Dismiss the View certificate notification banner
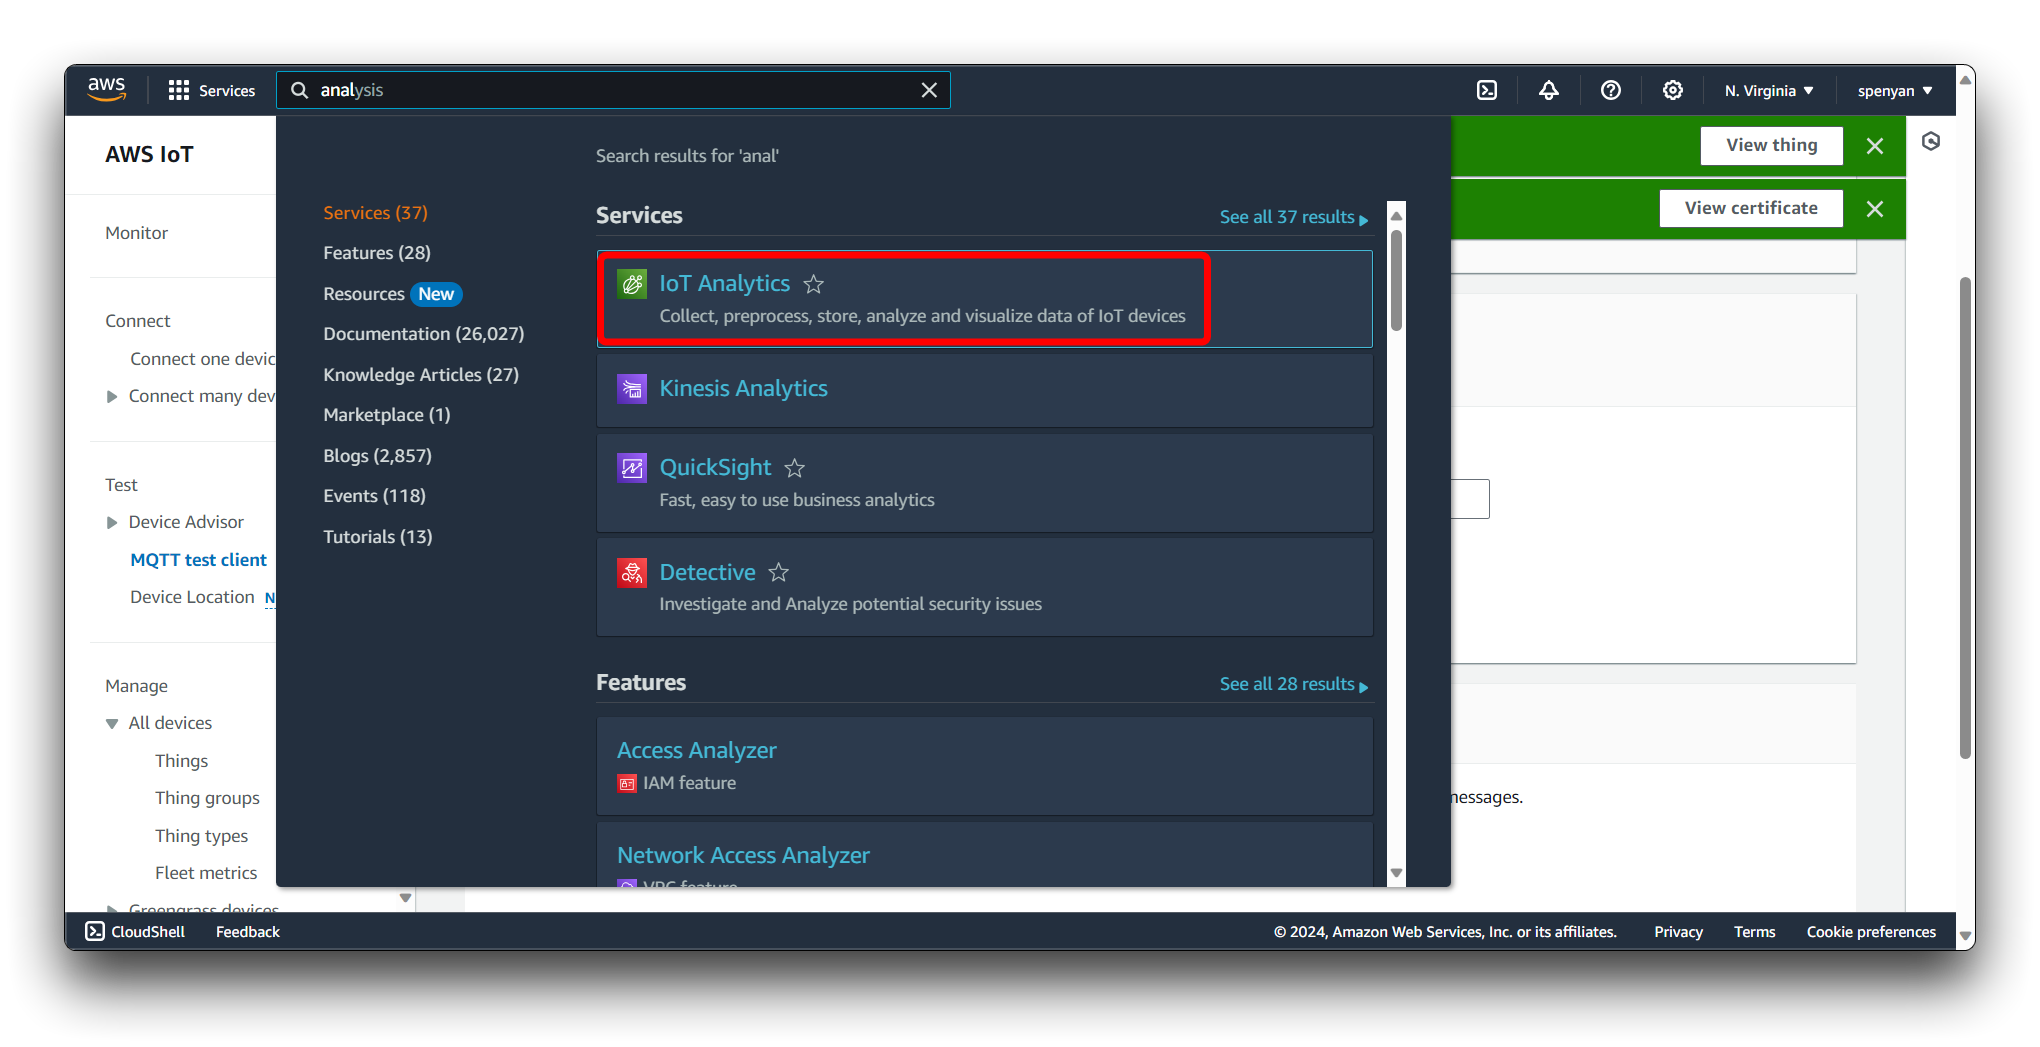2040x1047 pixels. pos(1875,209)
